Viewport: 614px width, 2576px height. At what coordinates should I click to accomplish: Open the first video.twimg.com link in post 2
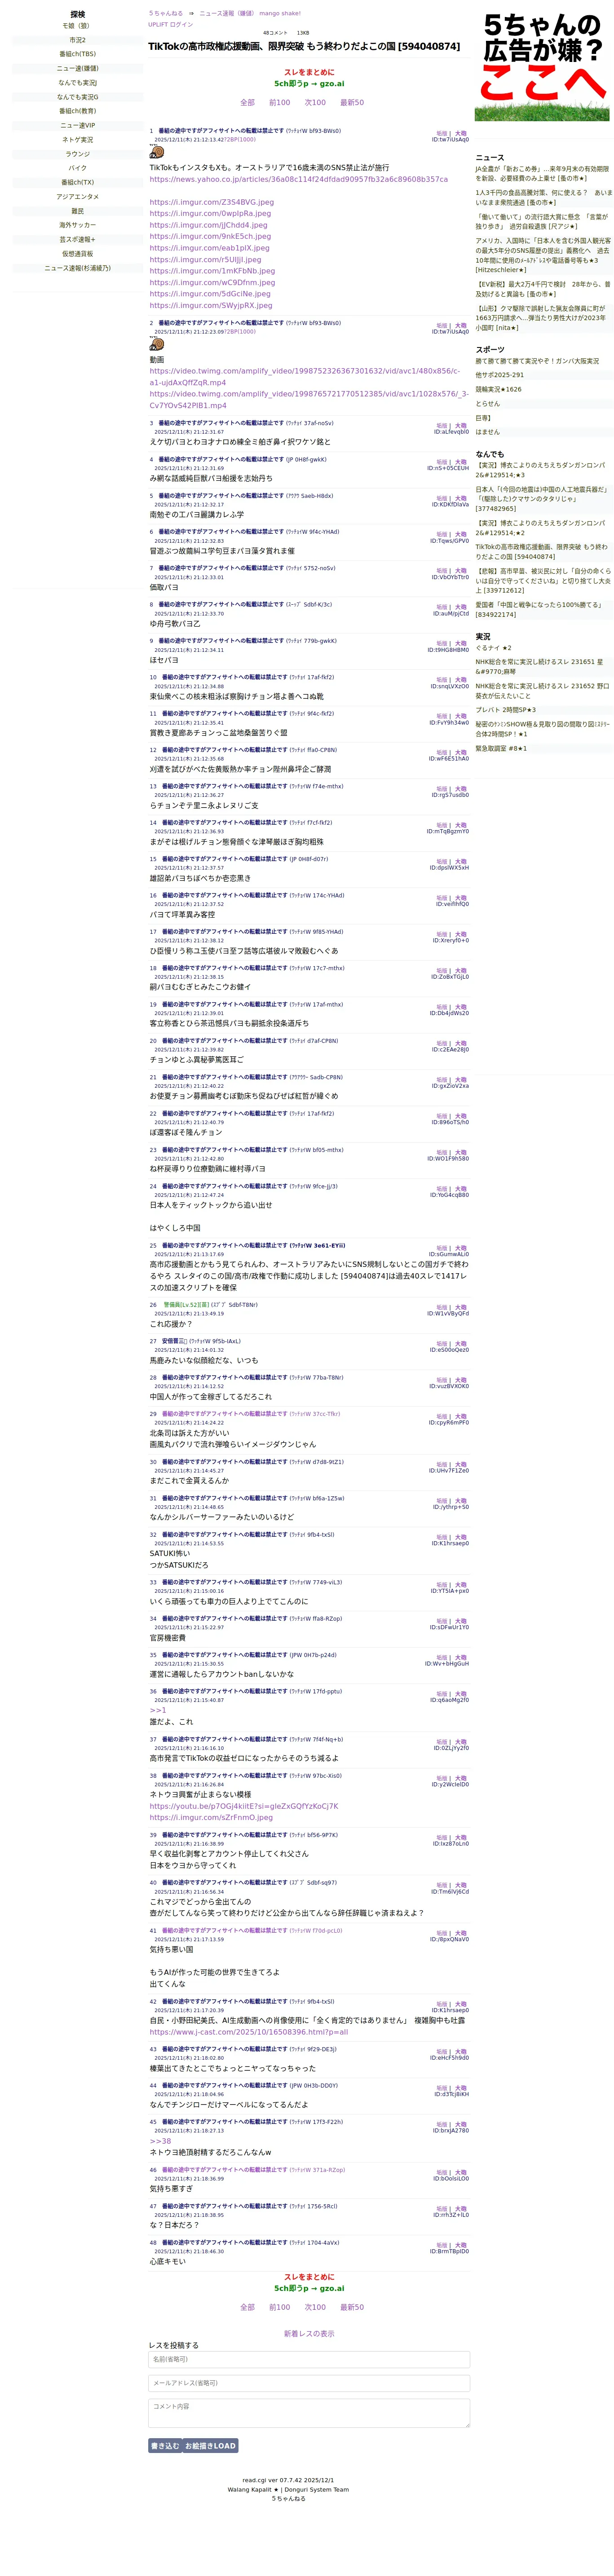coord(304,377)
